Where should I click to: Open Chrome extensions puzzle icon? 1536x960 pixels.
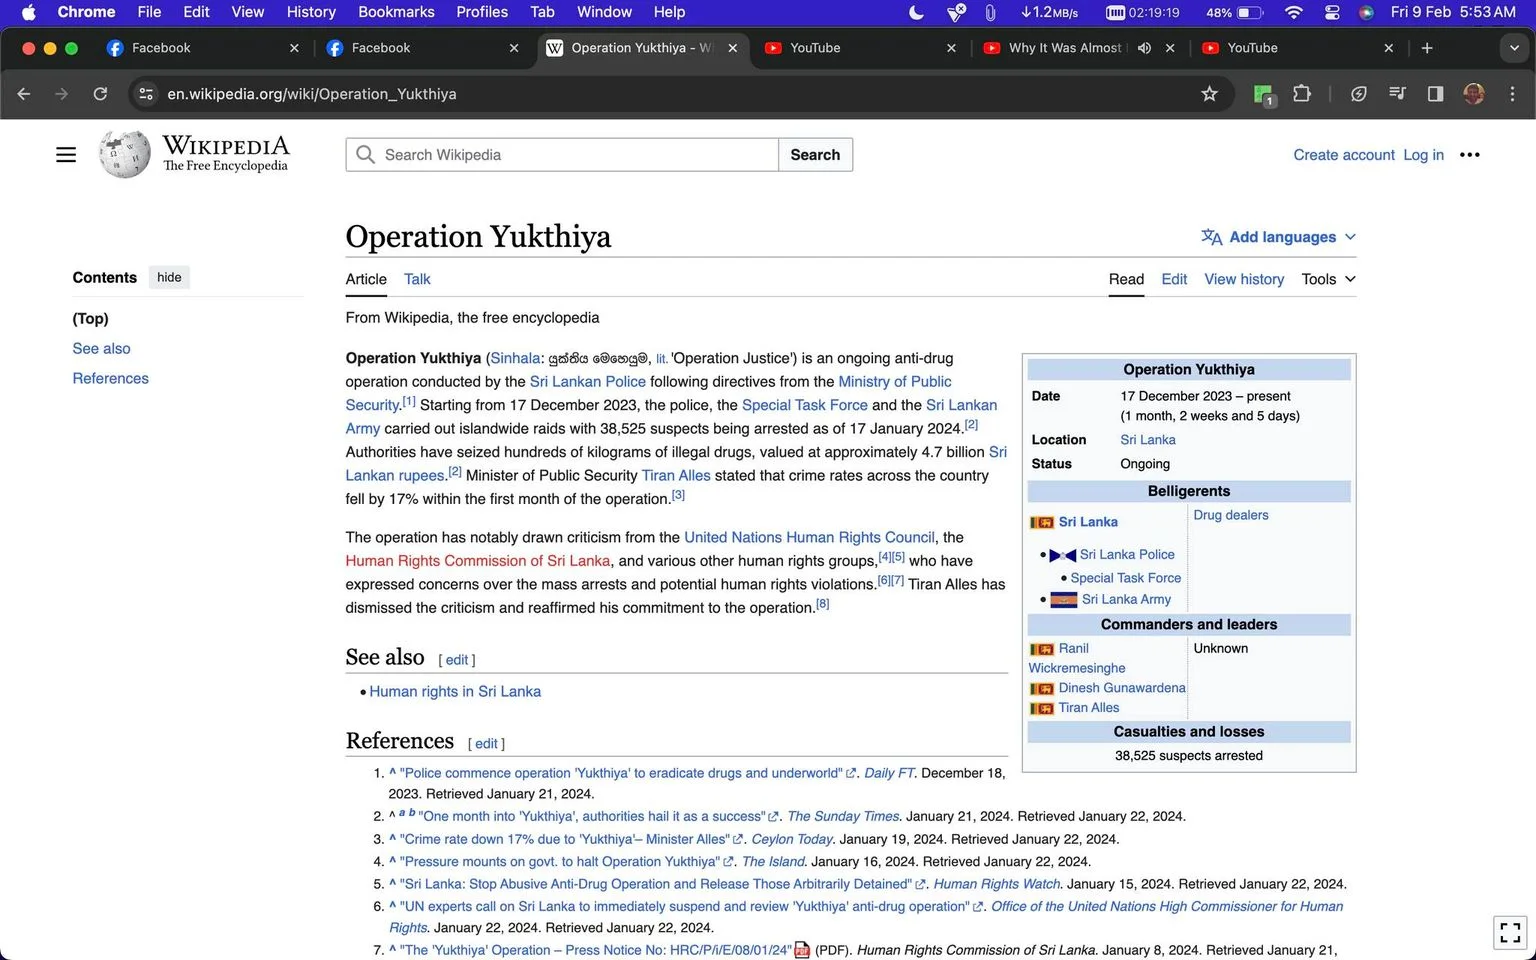(1301, 94)
